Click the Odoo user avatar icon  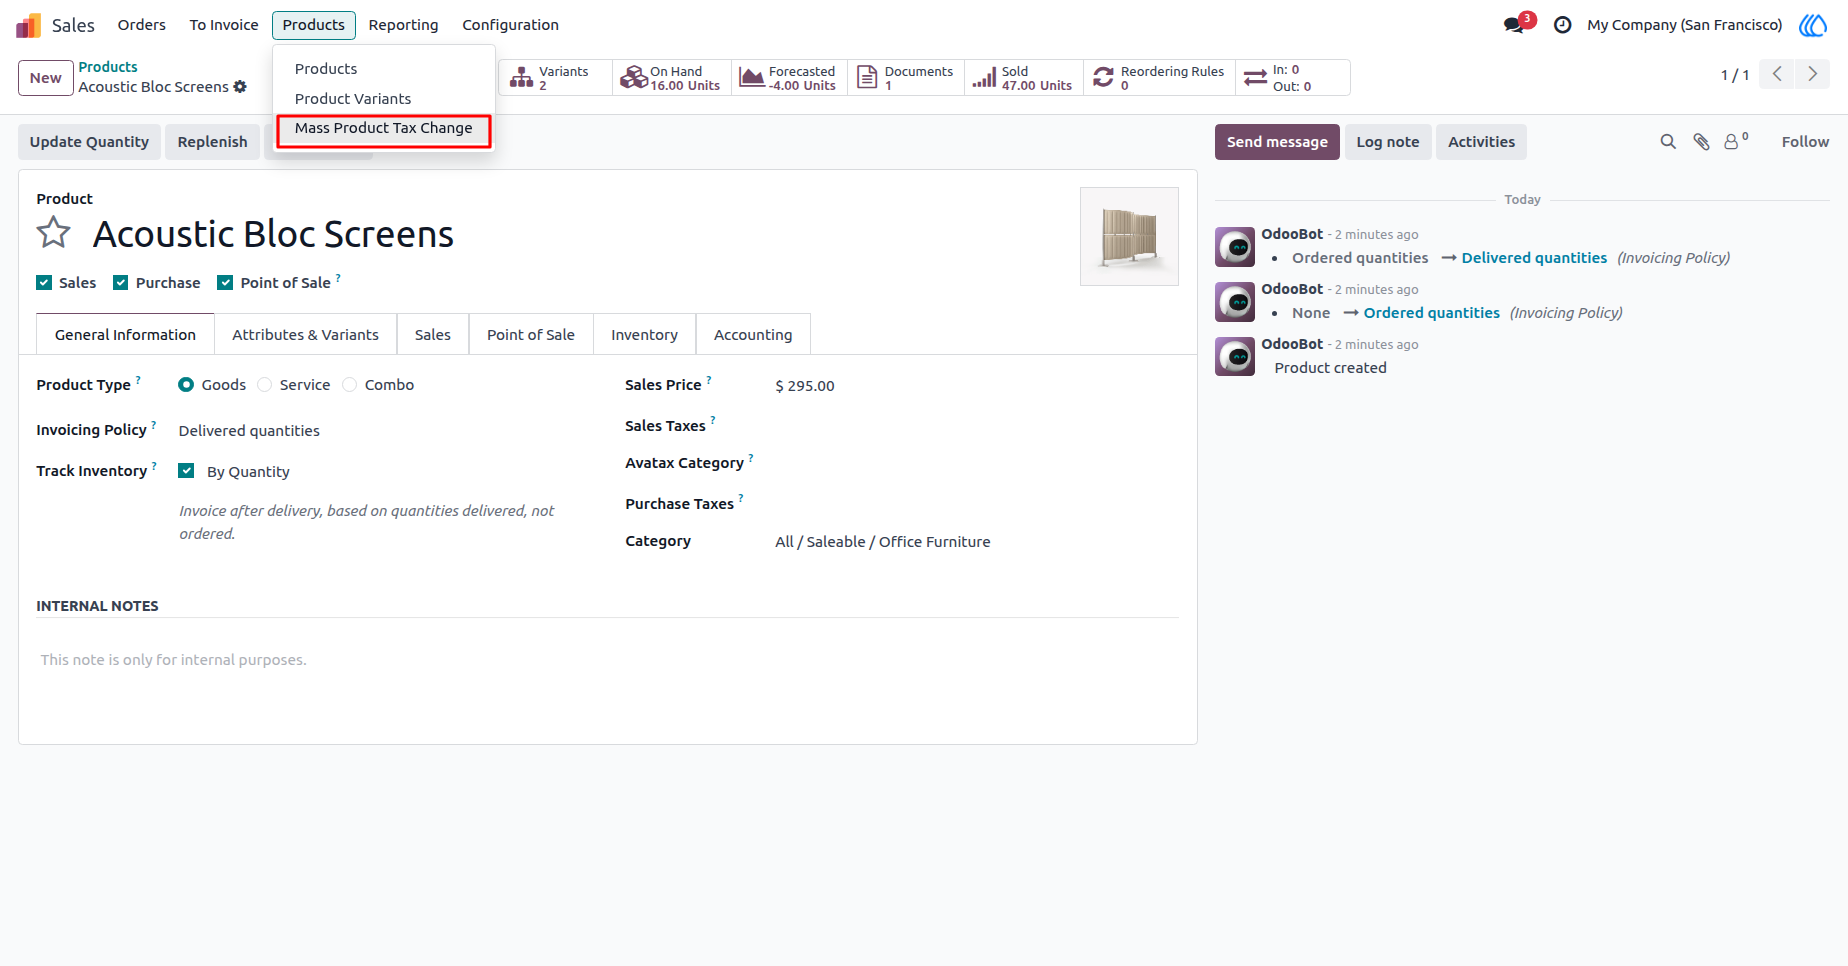[x=1813, y=25]
